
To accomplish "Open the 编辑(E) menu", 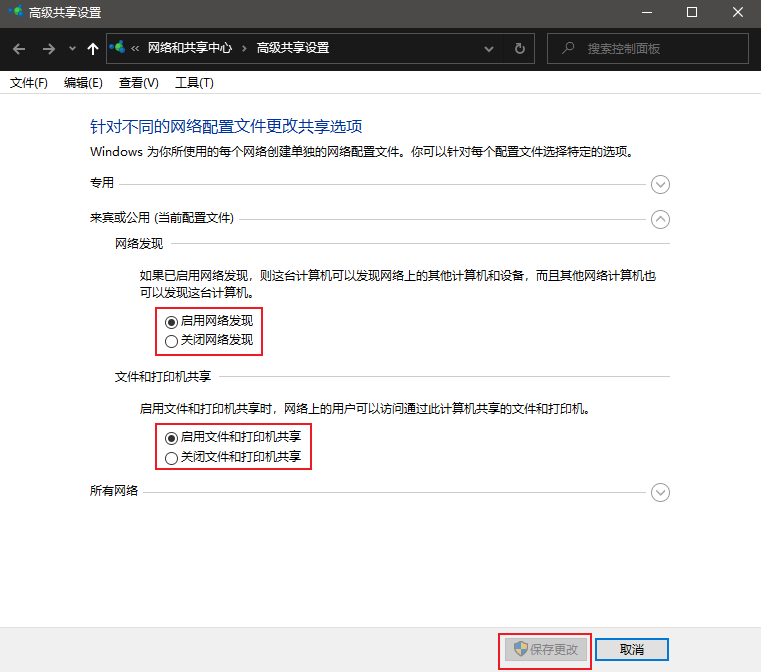I will click(x=83, y=83).
